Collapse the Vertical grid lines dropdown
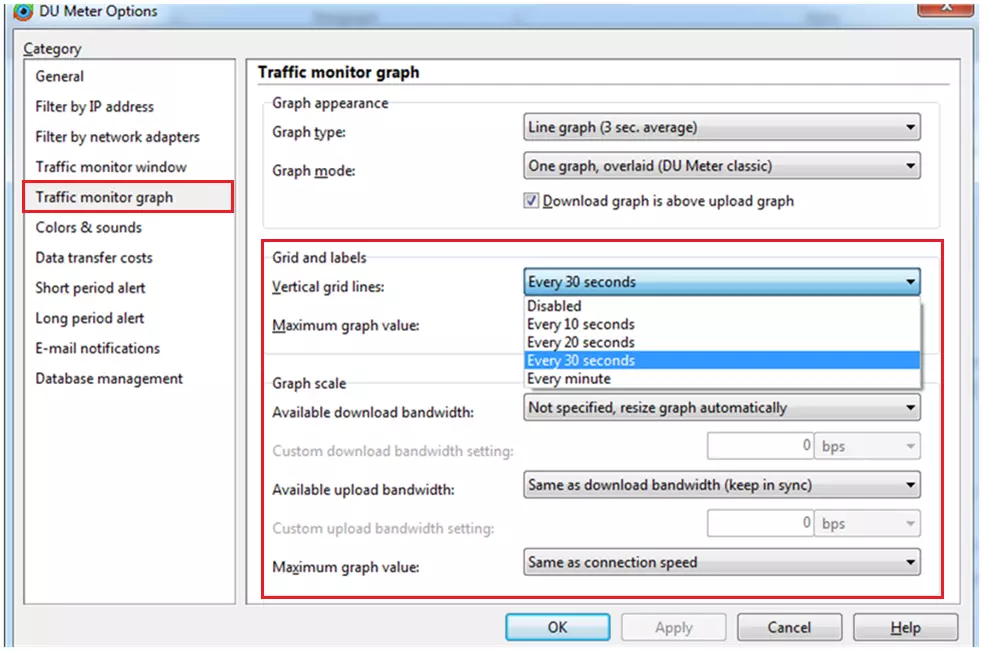This screenshot has width=983, height=651. 722,282
